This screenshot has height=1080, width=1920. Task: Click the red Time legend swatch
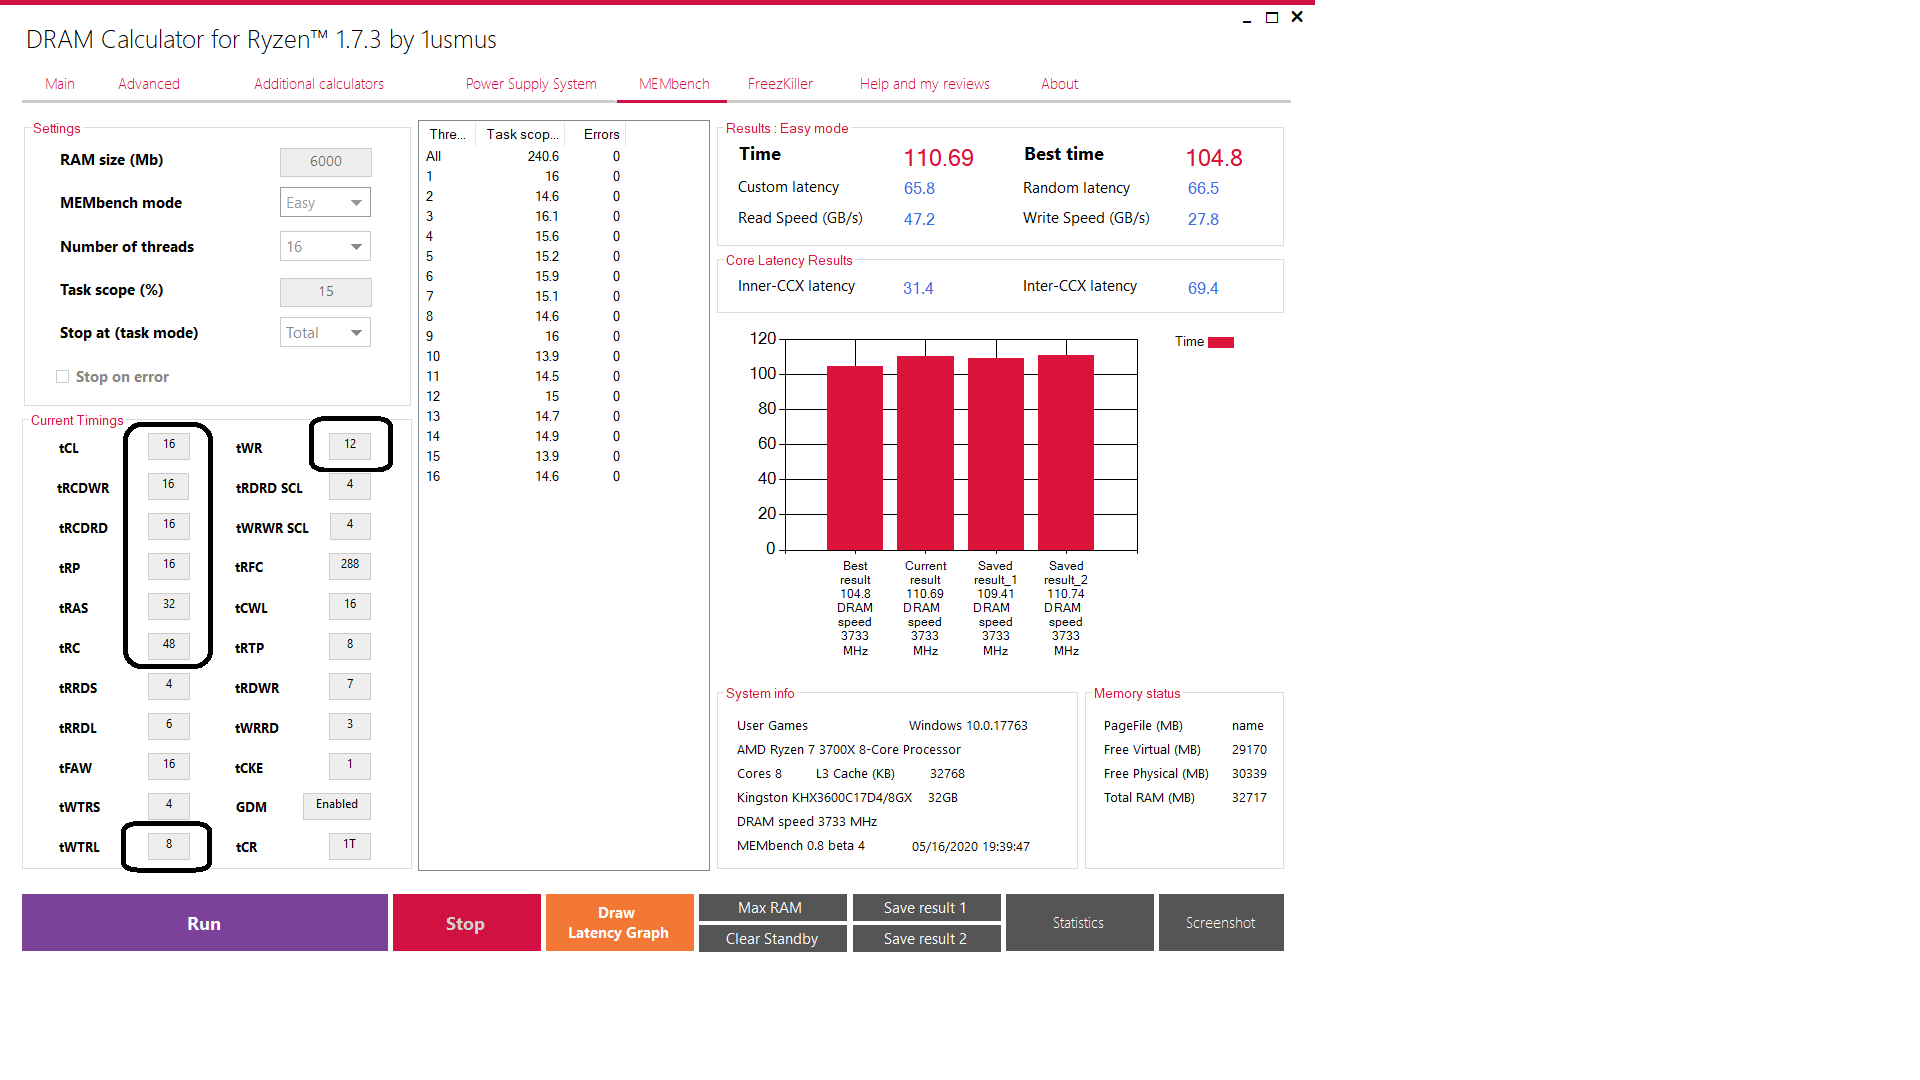(x=1221, y=342)
